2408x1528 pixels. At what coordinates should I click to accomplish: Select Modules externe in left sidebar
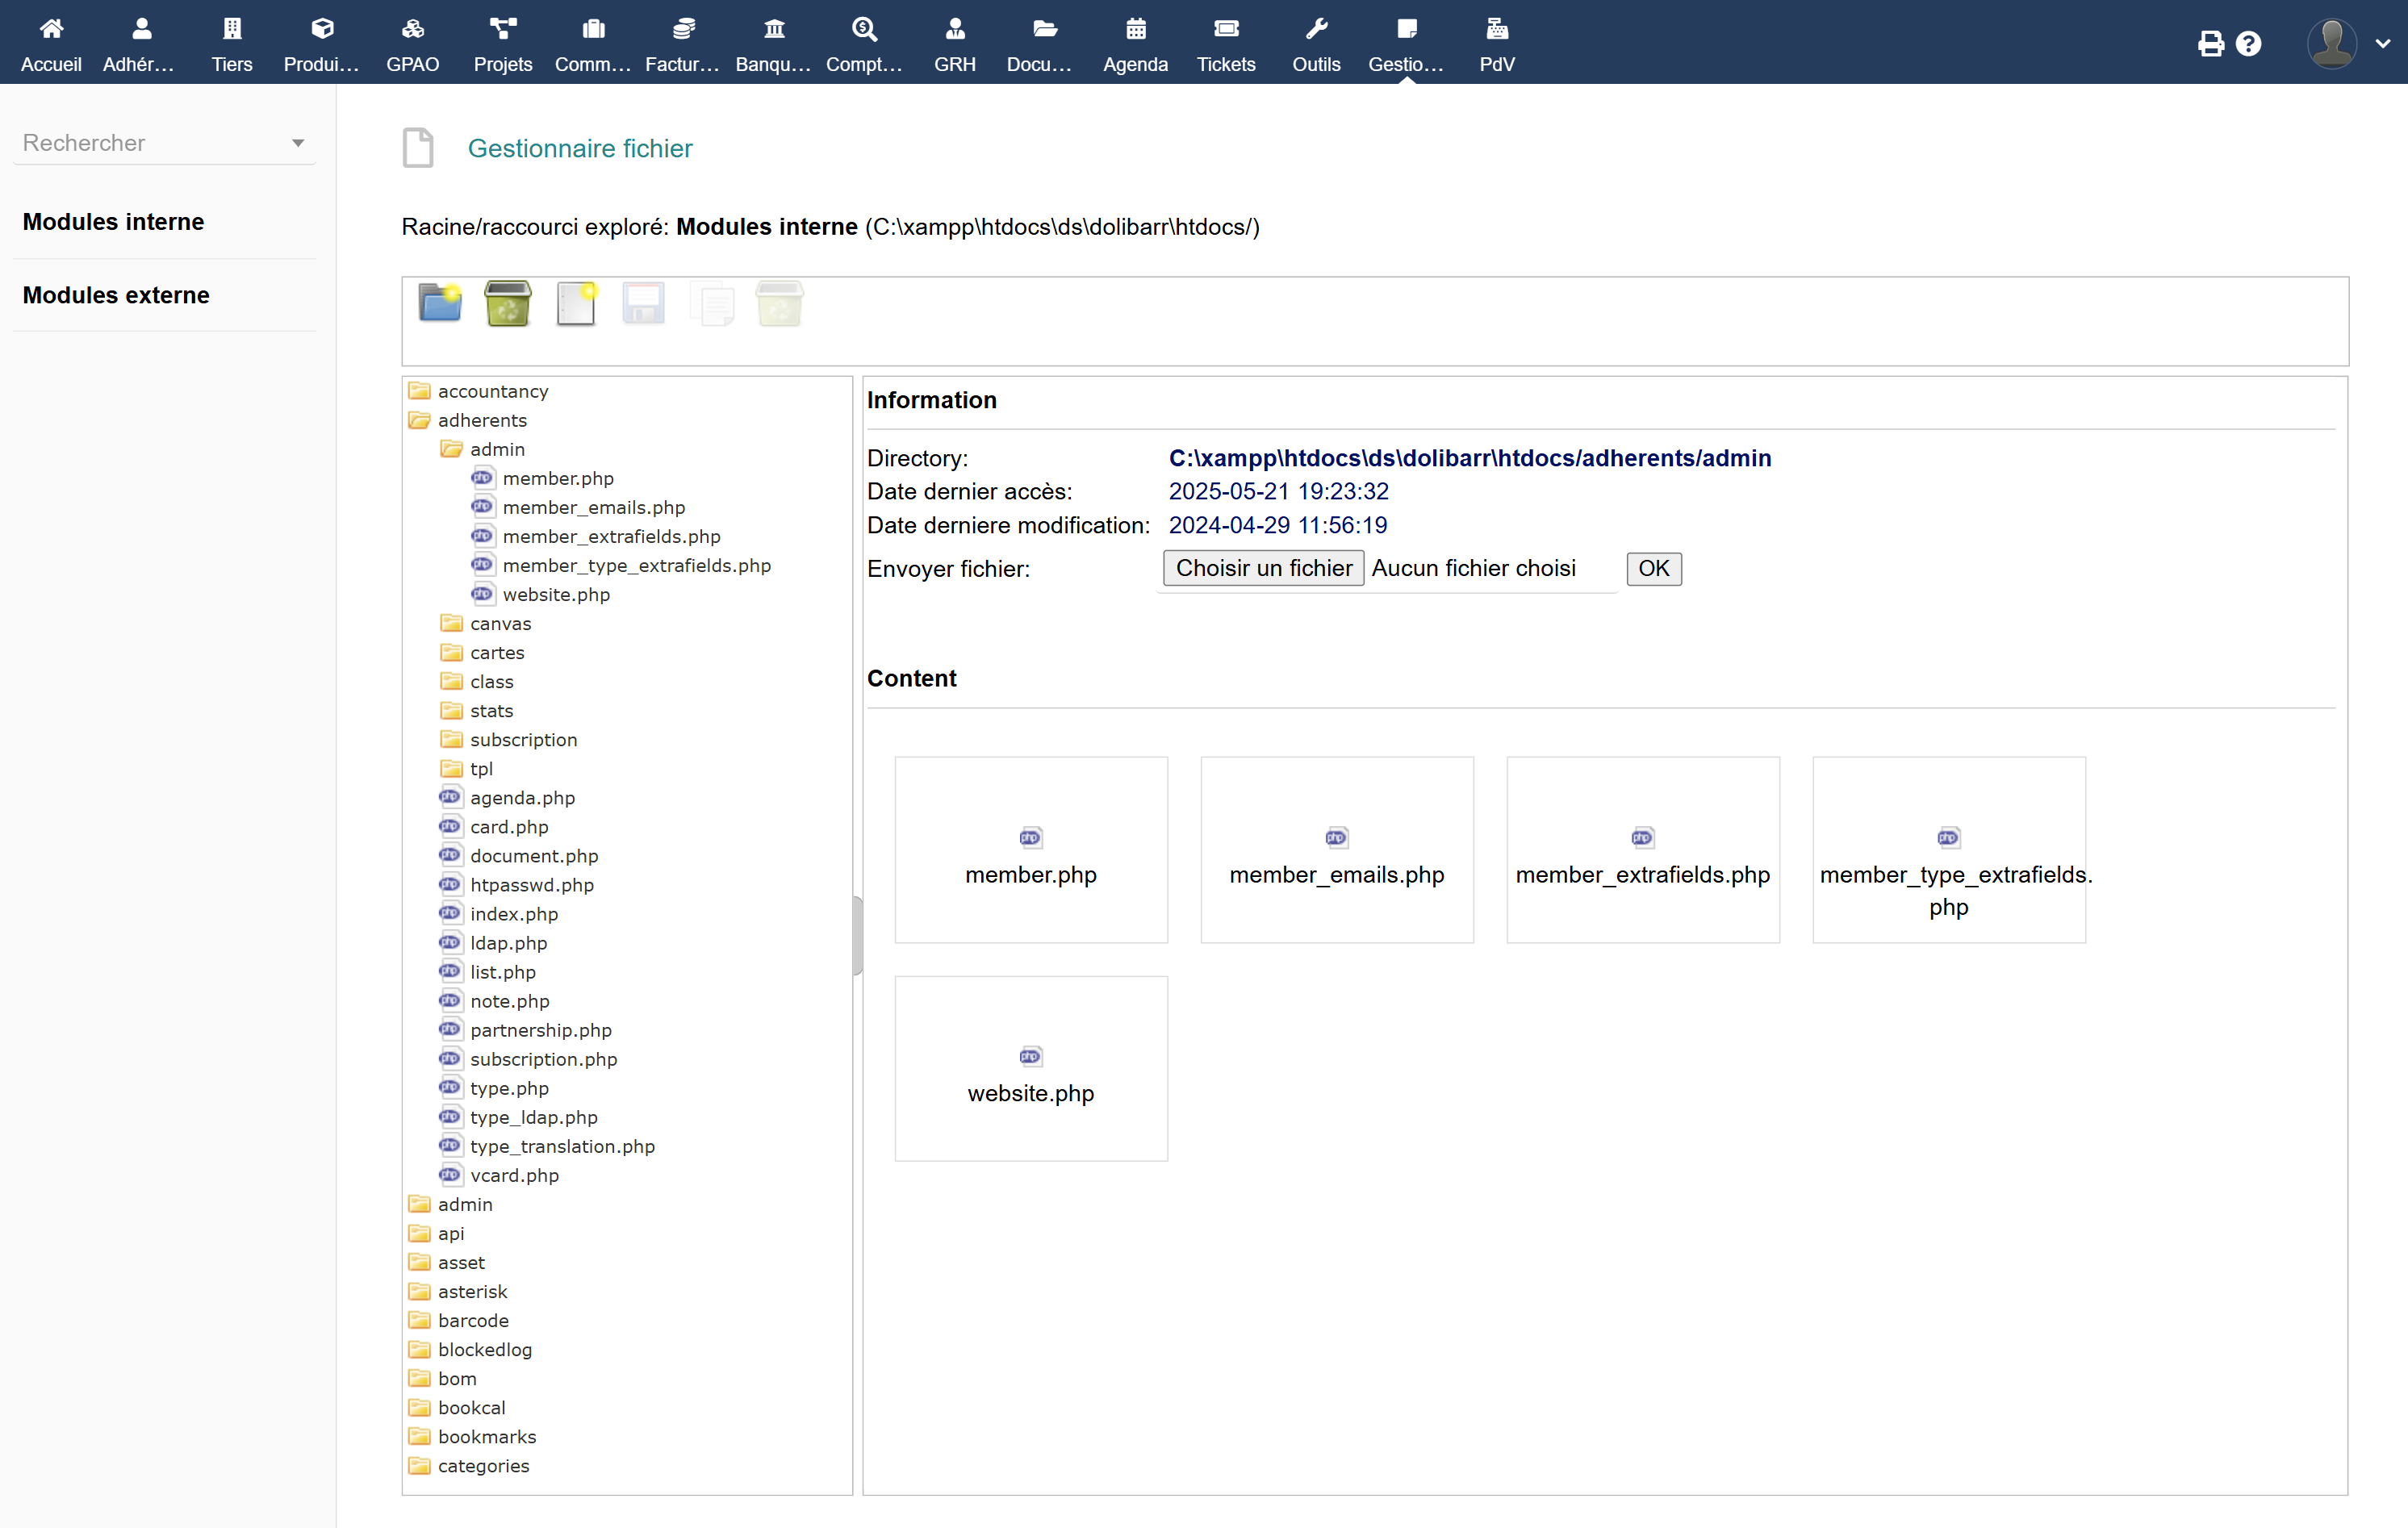tap(116, 295)
